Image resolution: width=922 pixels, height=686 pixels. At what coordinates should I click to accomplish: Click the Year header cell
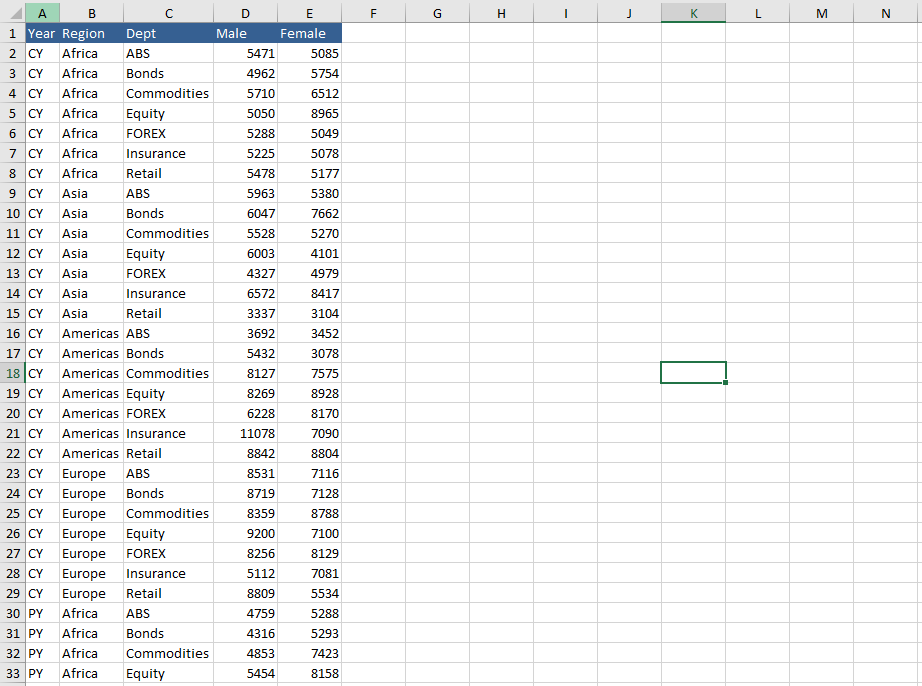coord(42,33)
